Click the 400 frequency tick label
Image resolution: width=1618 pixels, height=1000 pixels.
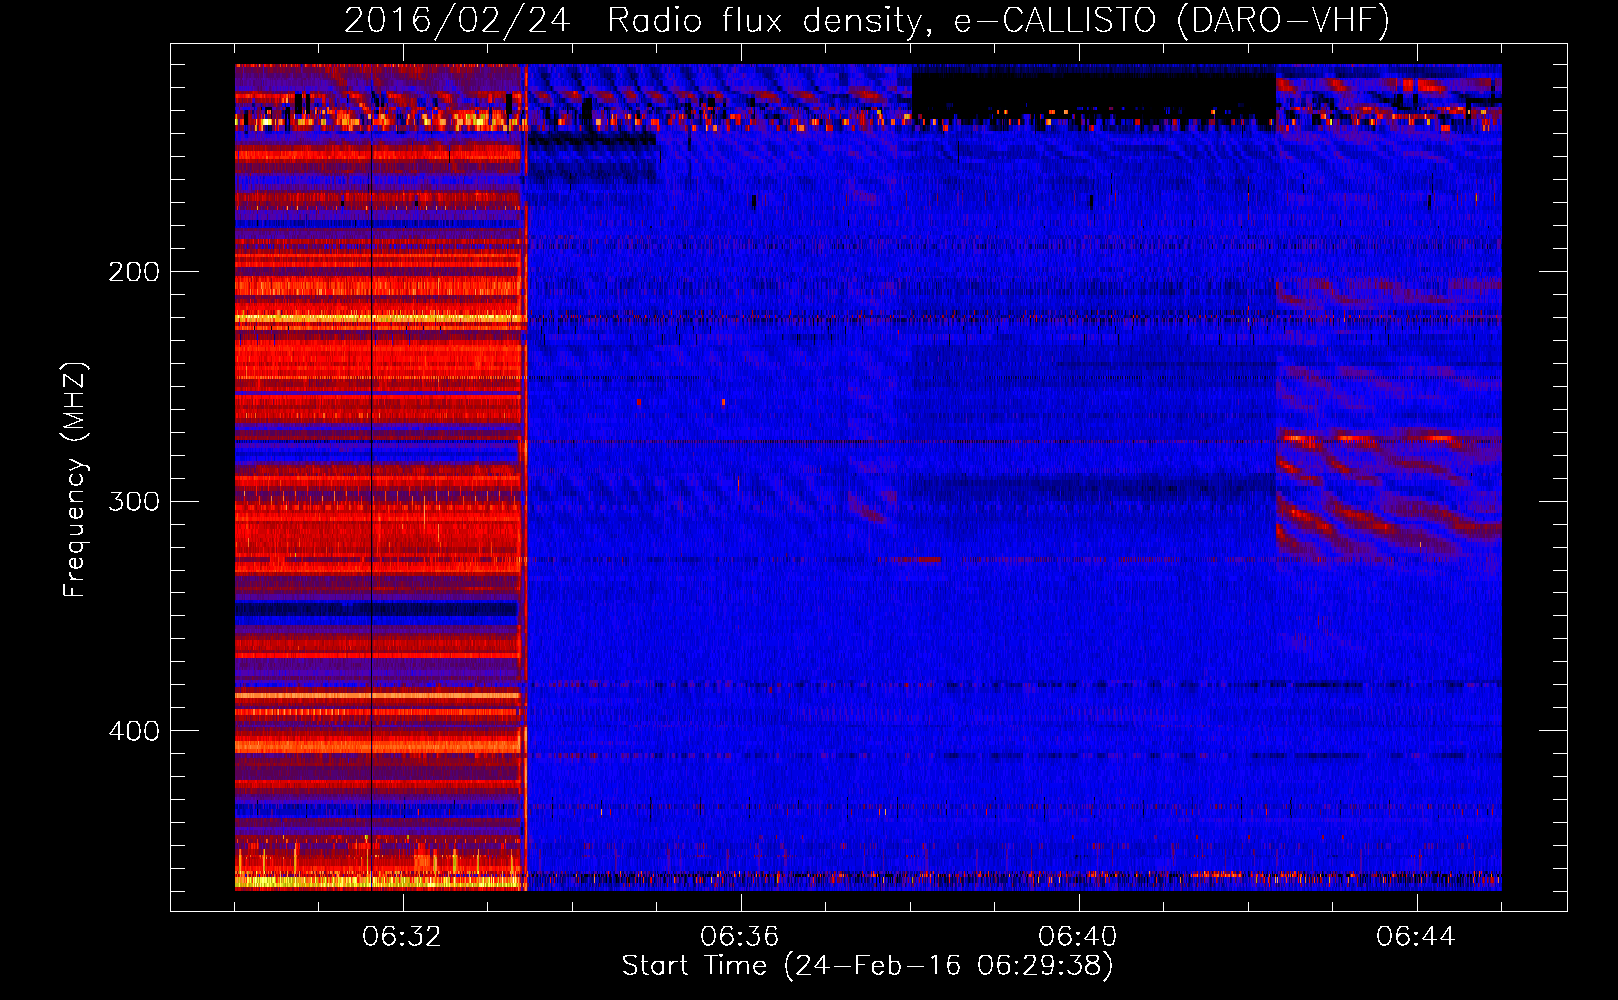(134, 731)
